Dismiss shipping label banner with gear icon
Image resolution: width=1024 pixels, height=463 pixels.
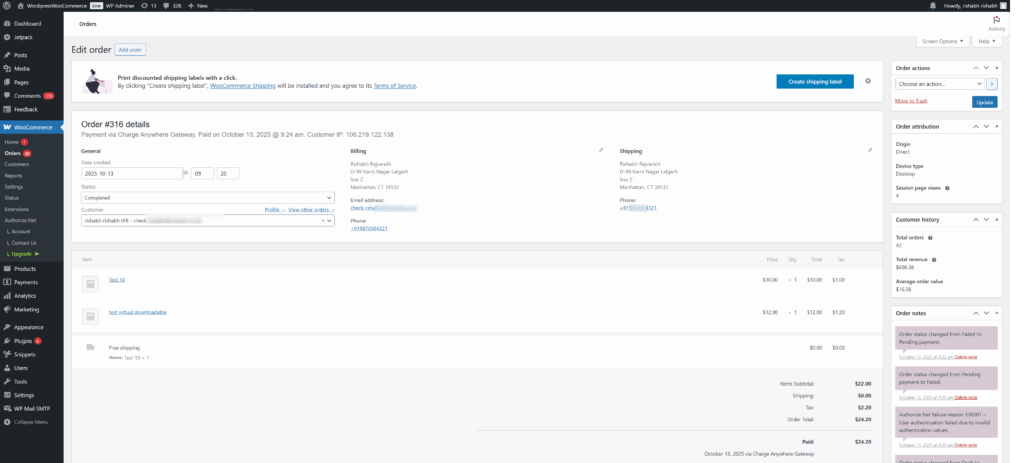coord(867,81)
